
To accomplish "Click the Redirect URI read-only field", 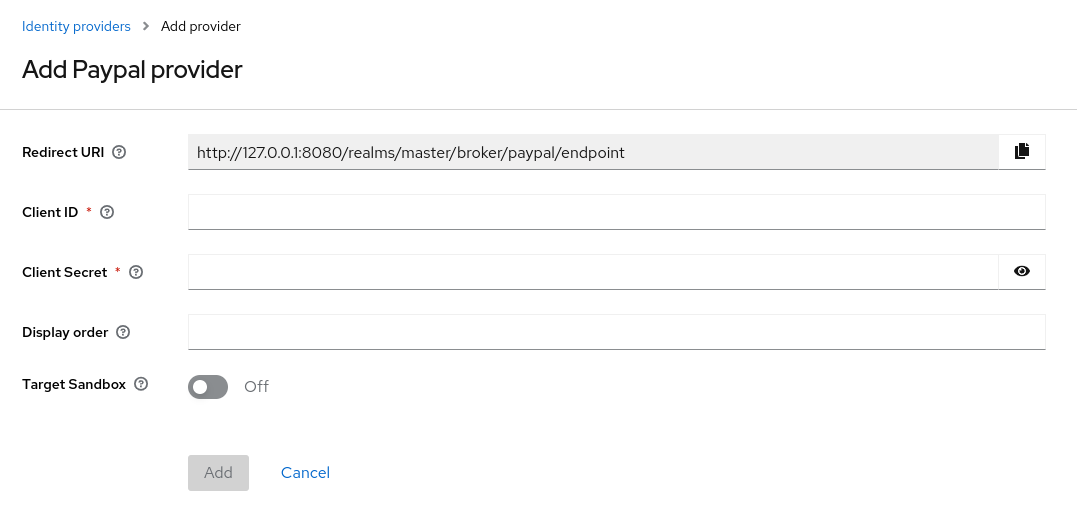I will 592,152.
